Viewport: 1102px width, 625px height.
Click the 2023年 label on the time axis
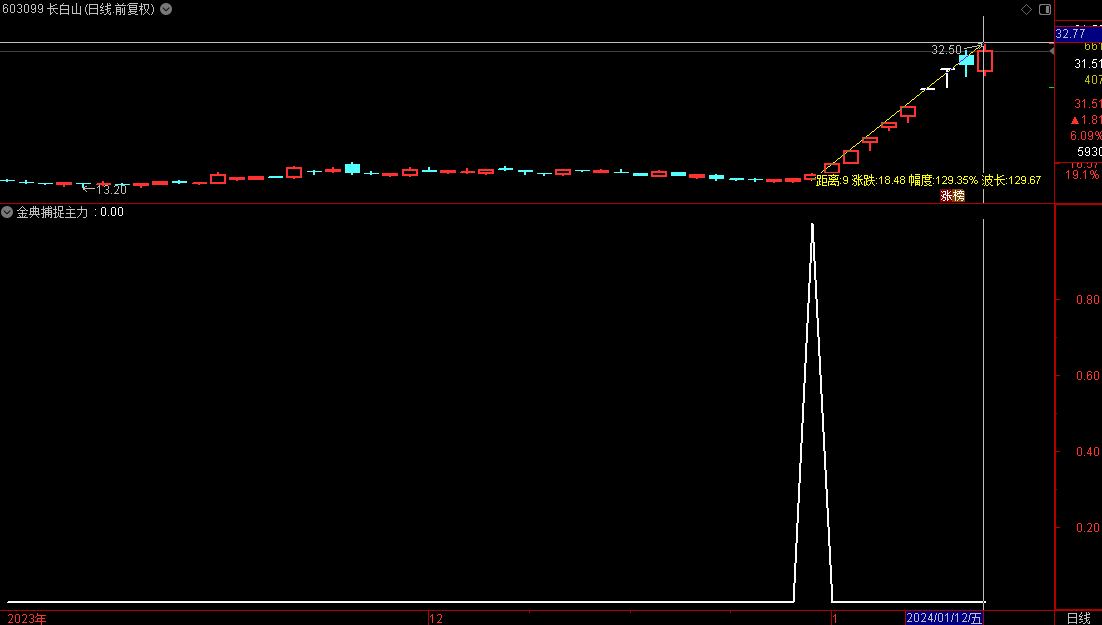tap(27, 619)
